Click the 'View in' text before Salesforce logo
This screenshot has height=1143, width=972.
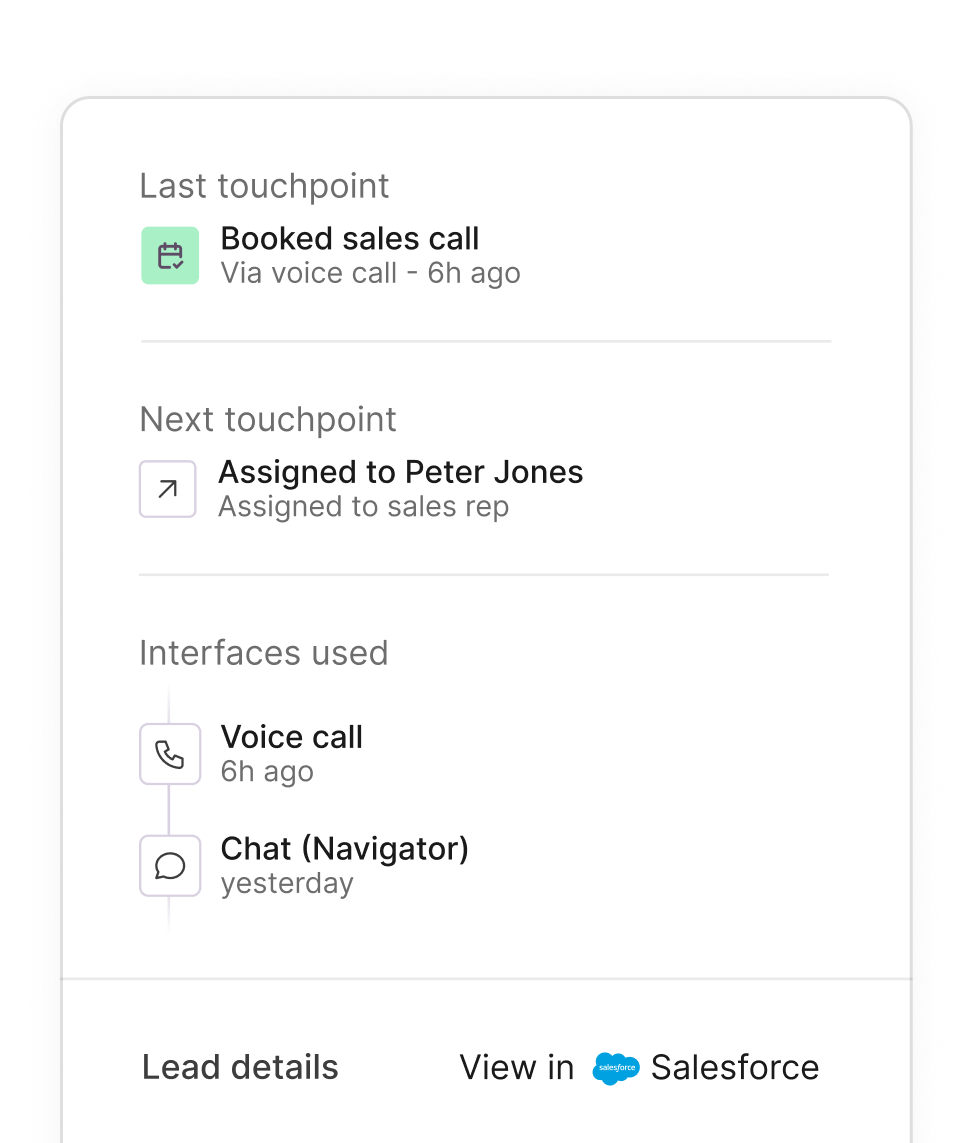pos(517,1068)
